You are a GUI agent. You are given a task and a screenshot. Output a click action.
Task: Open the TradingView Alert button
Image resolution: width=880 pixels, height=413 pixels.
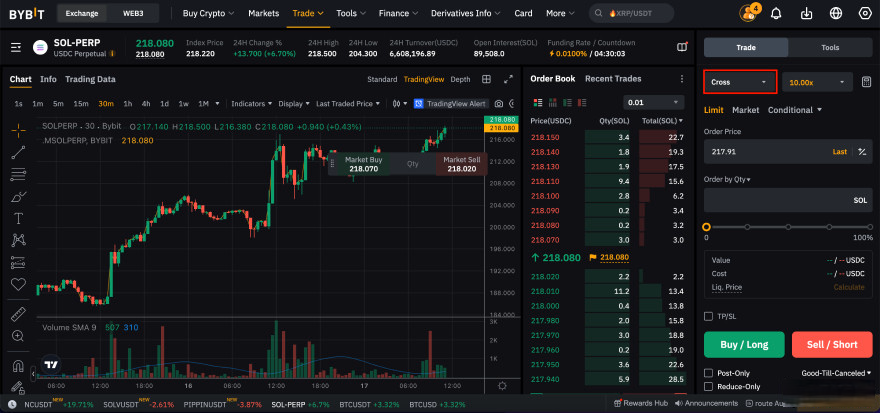click(x=450, y=104)
